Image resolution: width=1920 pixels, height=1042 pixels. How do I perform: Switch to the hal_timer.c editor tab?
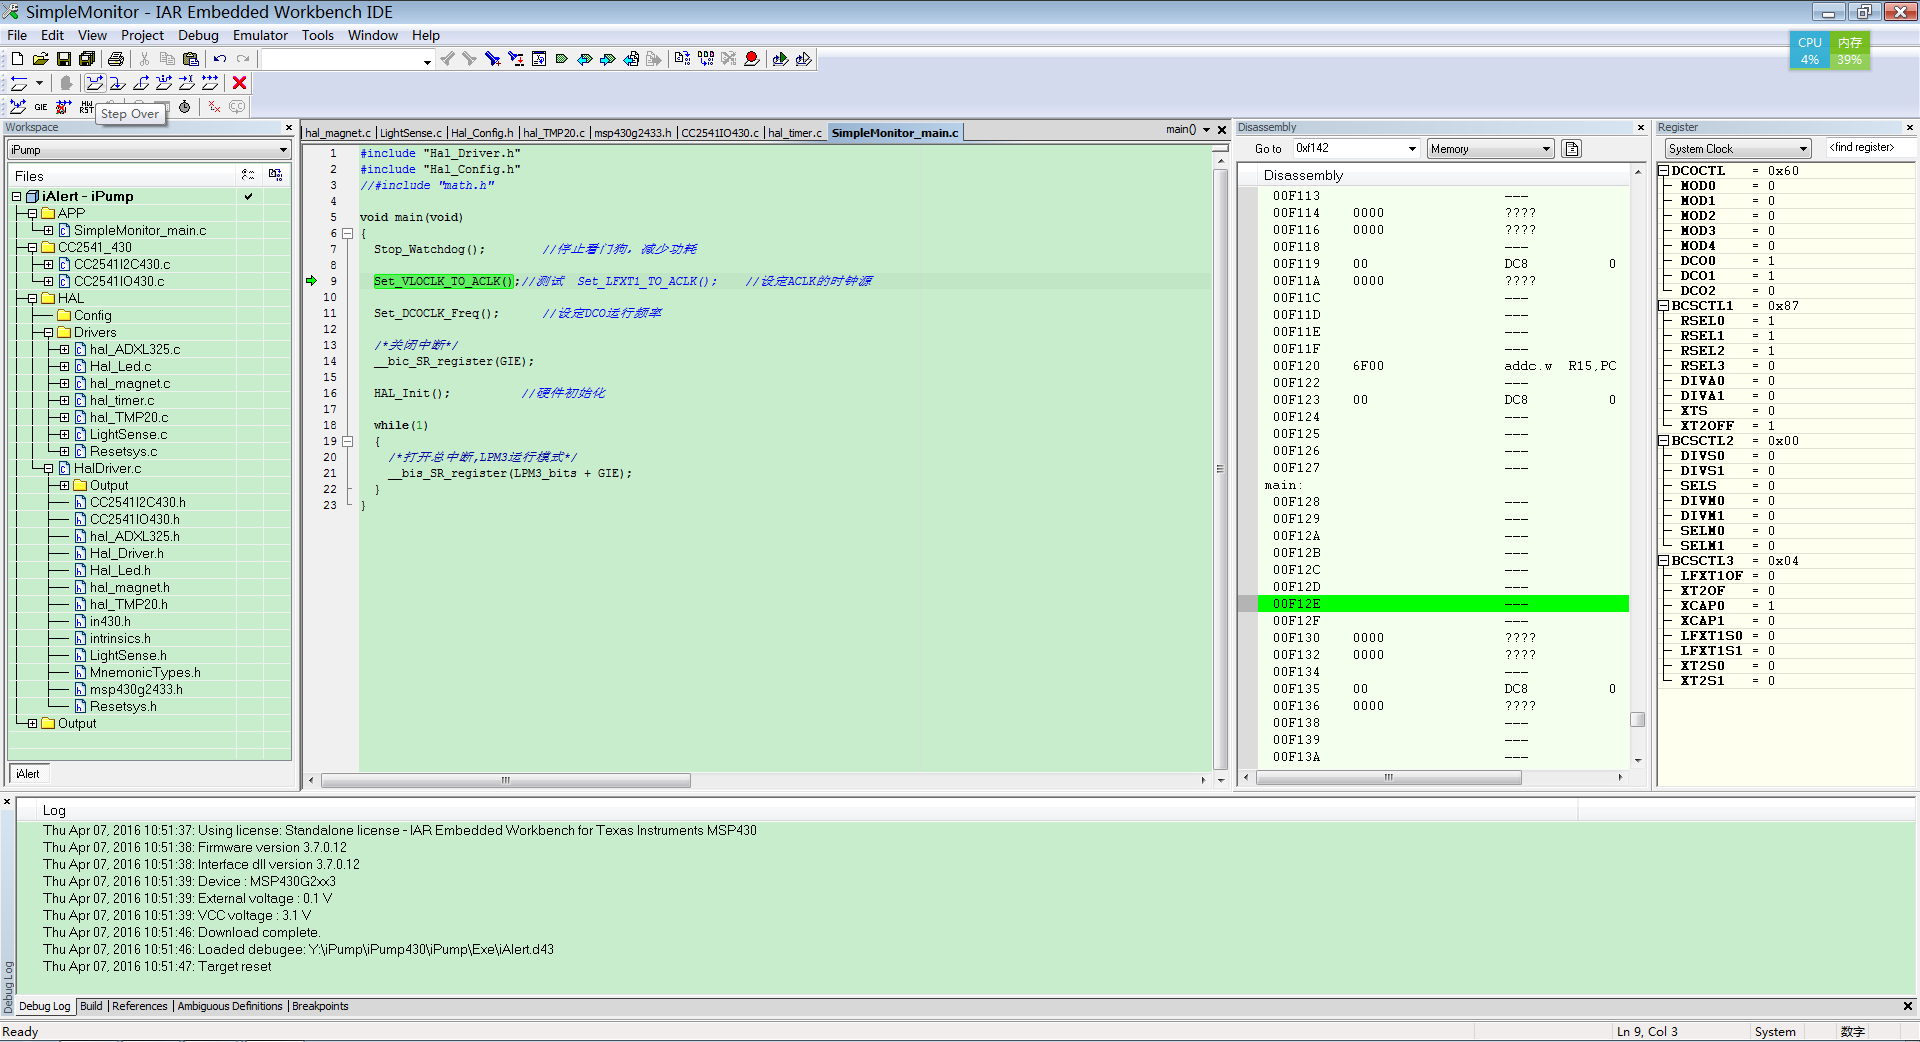[794, 133]
